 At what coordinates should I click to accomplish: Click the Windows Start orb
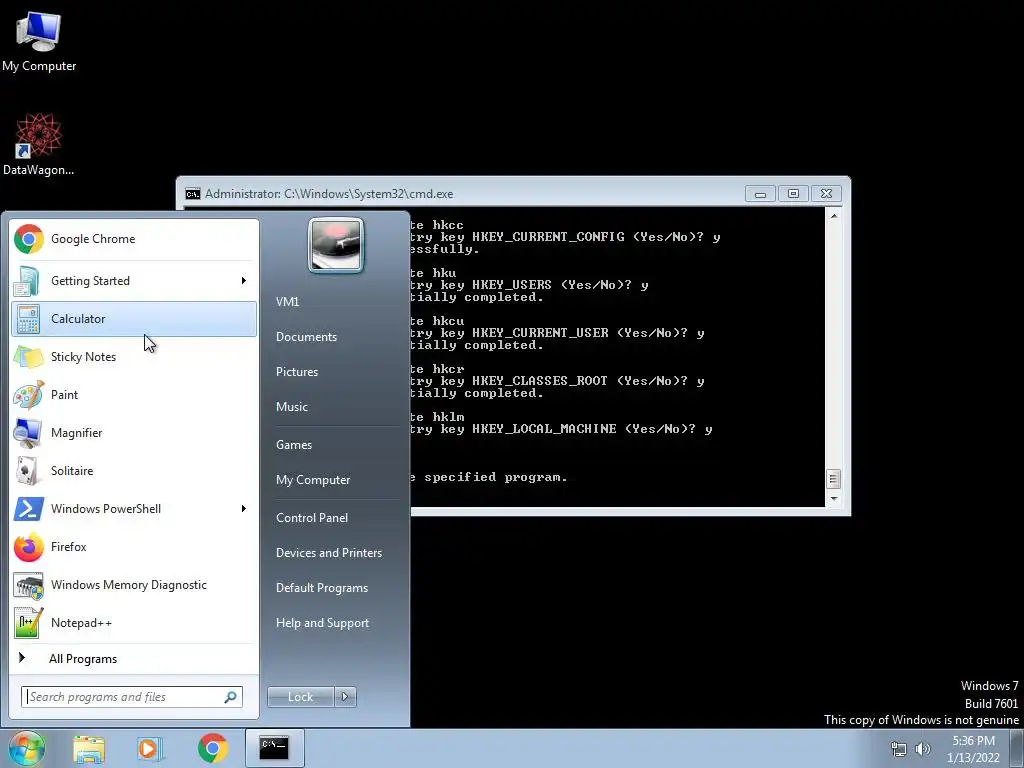click(26, 748)
